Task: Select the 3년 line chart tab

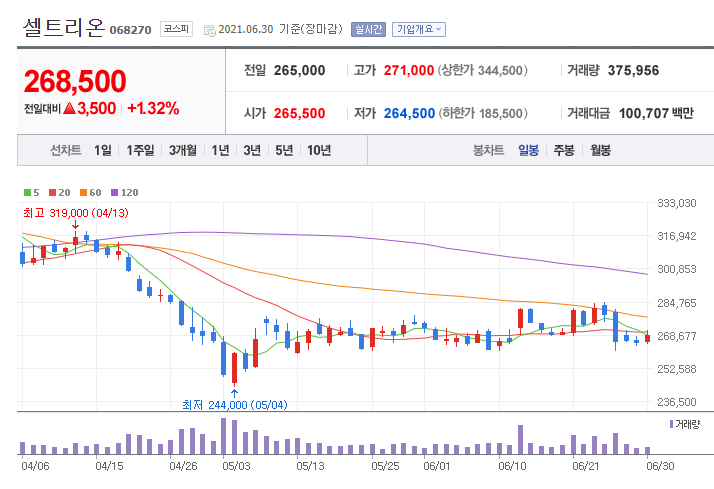Action: 252,150
